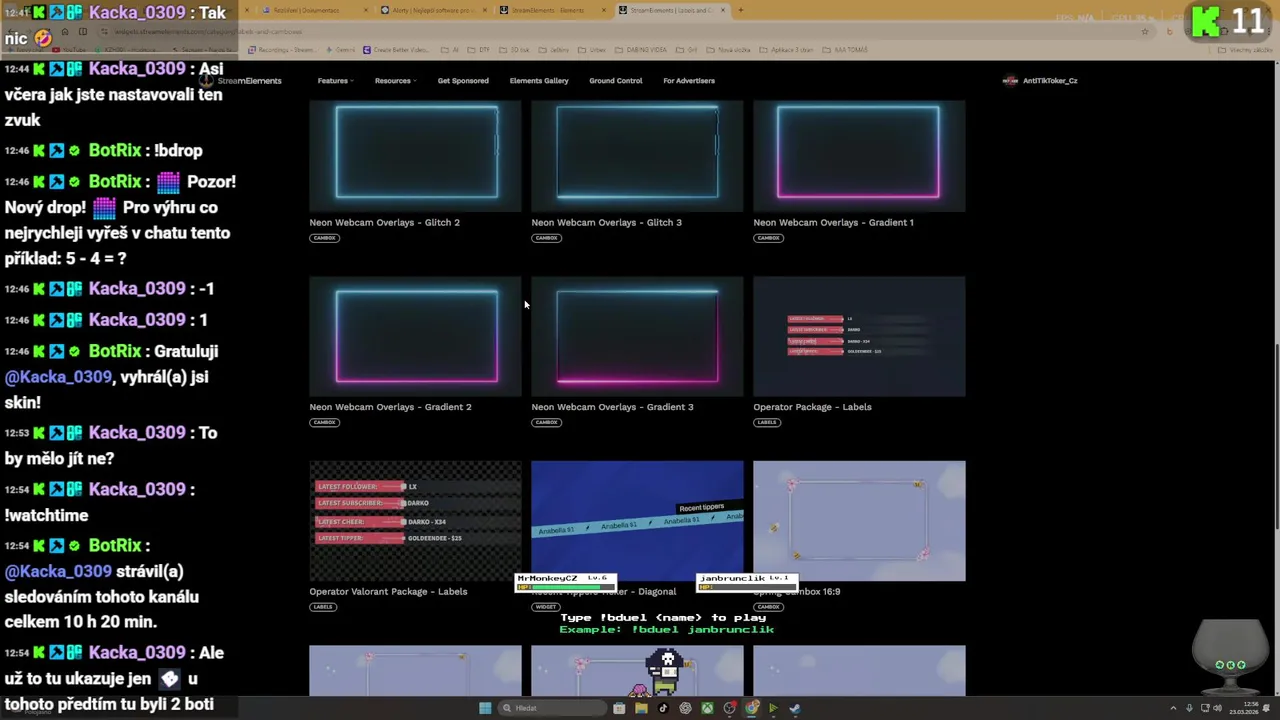Click the taskbar Hledat search box
The height and width of the screenshot is (720, 1280).
tap(552, 708)
